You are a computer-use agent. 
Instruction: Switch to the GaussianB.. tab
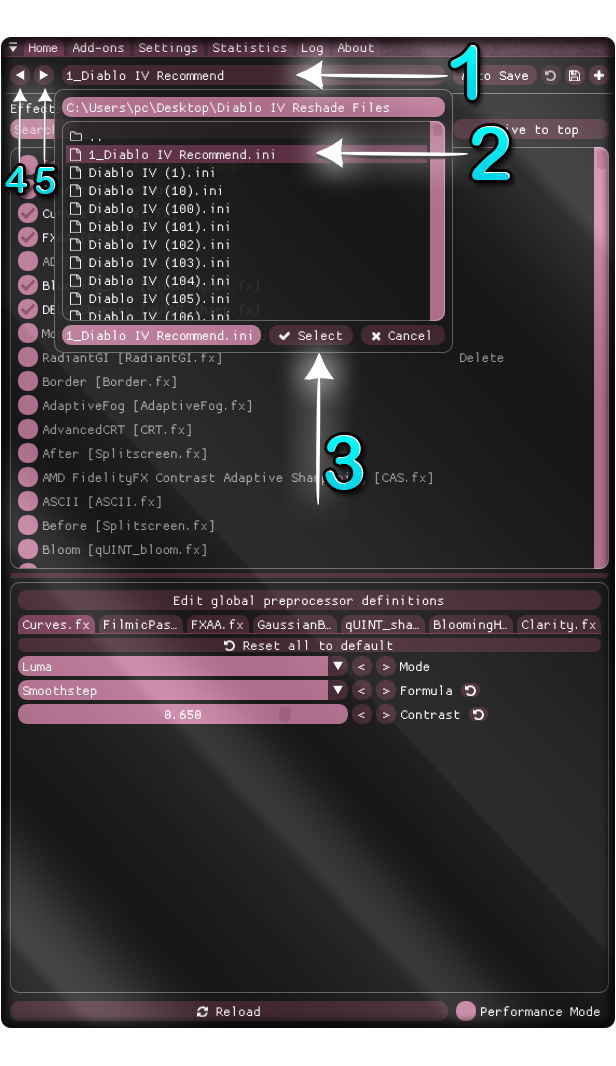pyautogui.click(x=294, y=625)
